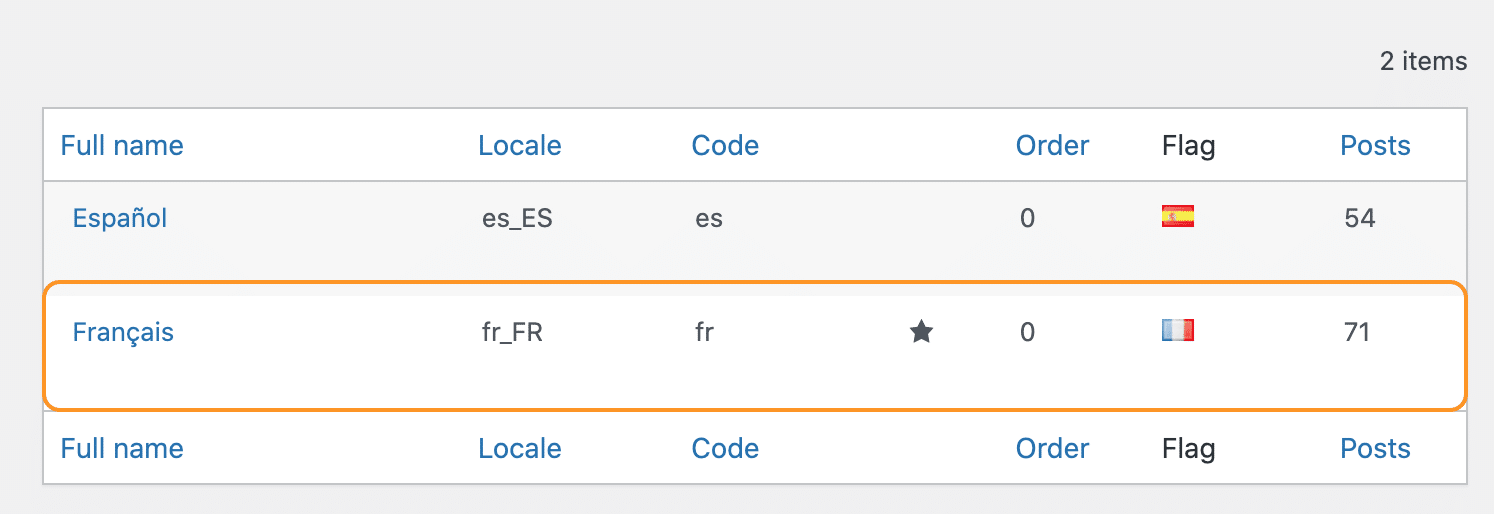Sort by Order in top header
Image resolution: width=1494 pixels, height=514 pixels.
click(1052, 146)
